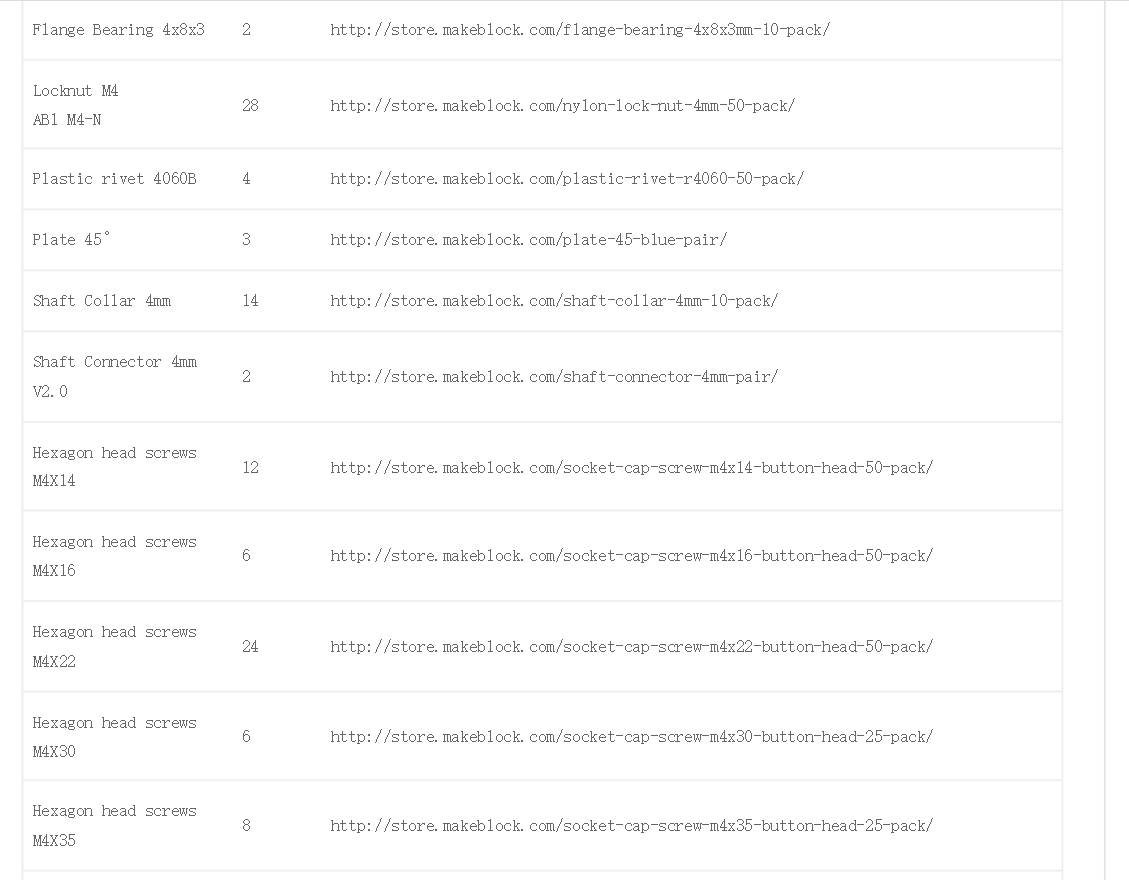Image resolution: width=1129 pixels, height=880 pixels.
Task: Select the "Shaft Connector 4mm V2.0" cell
Action: (114, 376)
